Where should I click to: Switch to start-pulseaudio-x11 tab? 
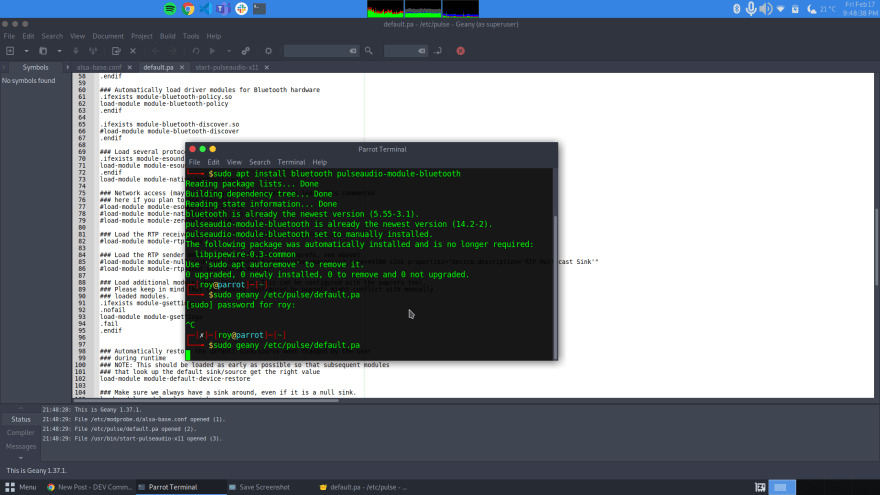coord(227,67)
